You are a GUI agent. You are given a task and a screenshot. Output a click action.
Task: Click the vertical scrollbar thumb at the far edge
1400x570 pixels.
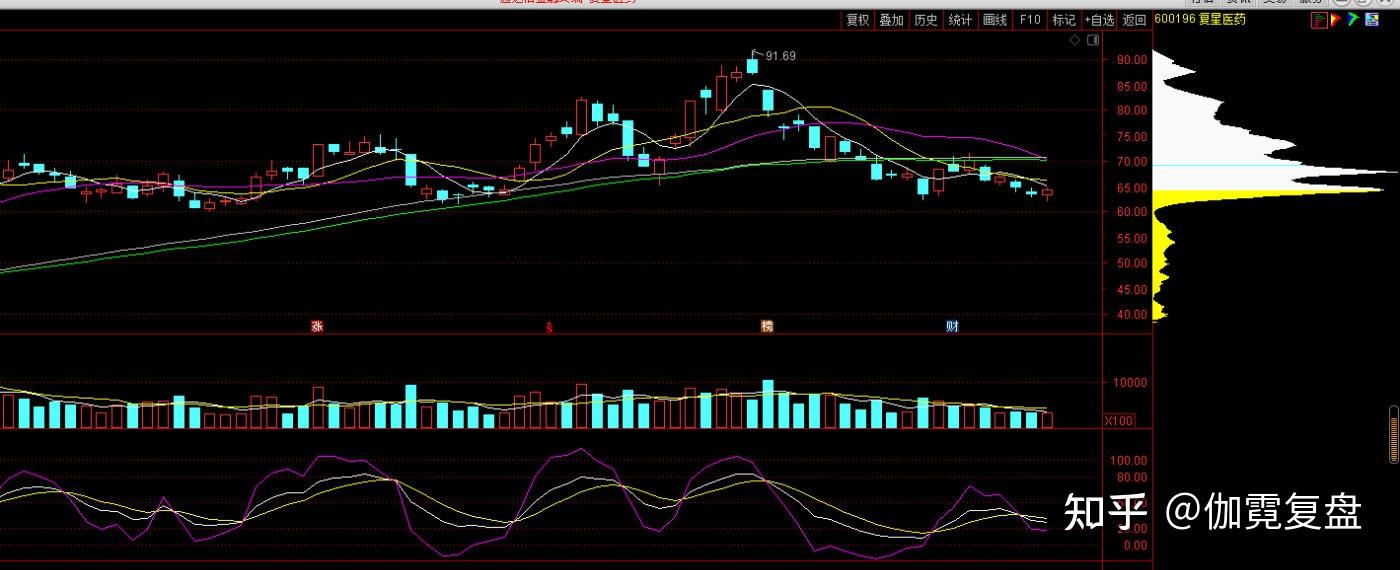click(x=1394, y=435)
